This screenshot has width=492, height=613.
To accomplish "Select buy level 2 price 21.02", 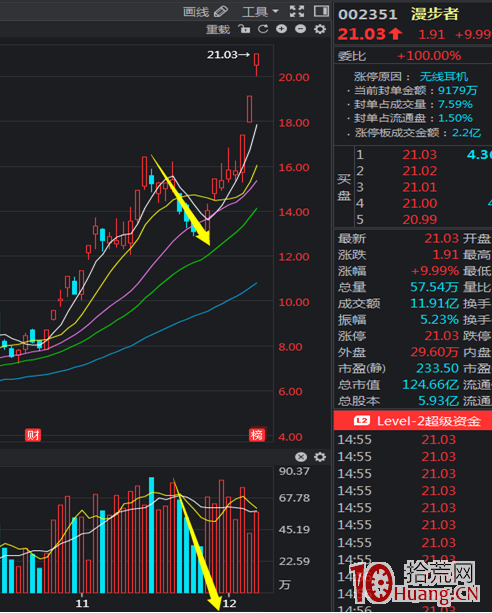I will tap(420, 171).
